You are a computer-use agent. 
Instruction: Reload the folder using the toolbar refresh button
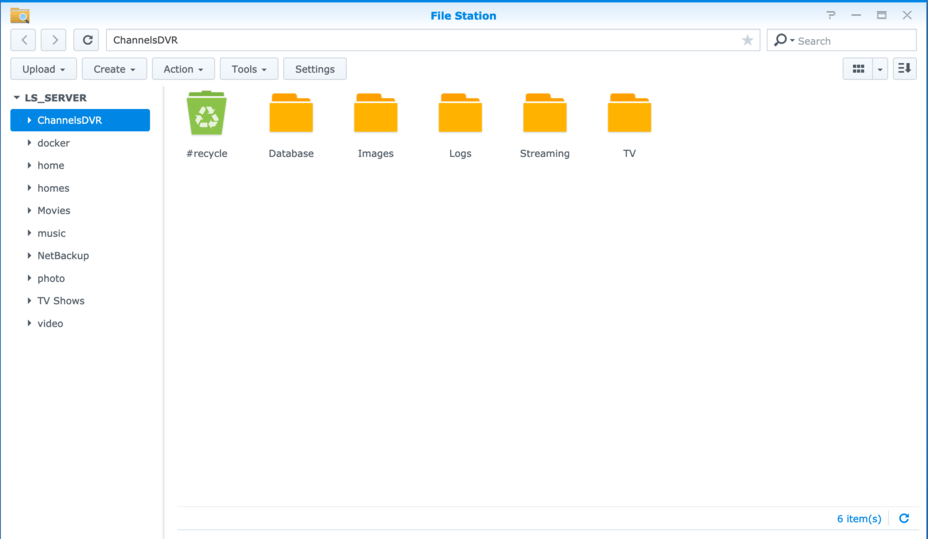click(86, 40)
